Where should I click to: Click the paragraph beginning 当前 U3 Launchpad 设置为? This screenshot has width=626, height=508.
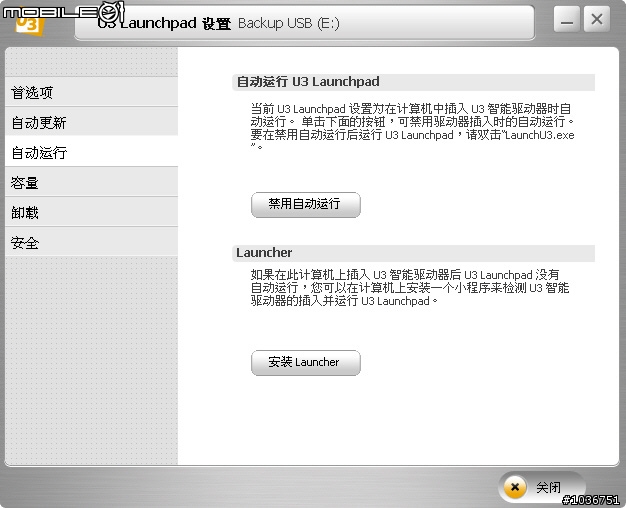412,128
